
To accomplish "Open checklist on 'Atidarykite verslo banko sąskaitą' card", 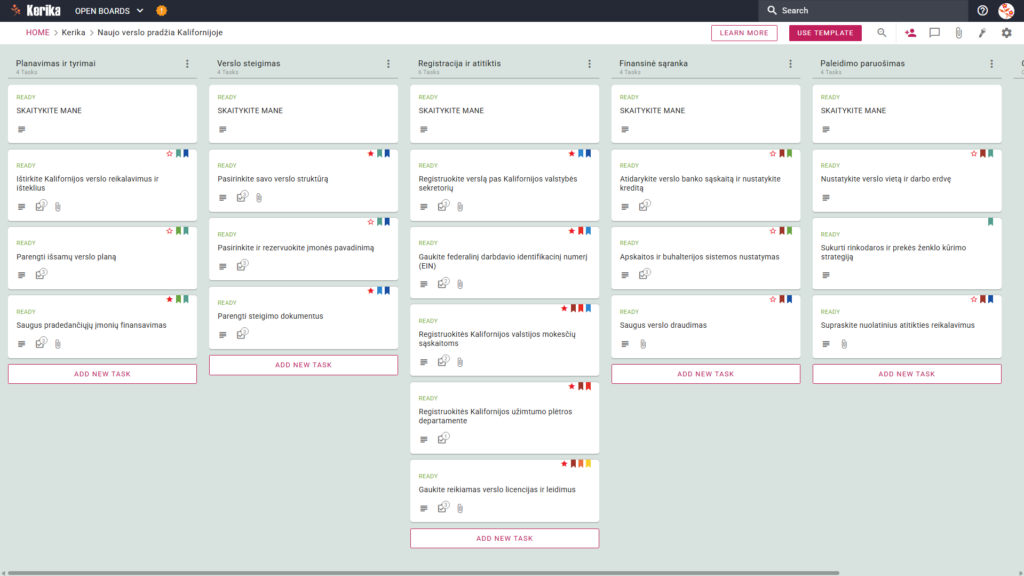I will tap(645, 206).
